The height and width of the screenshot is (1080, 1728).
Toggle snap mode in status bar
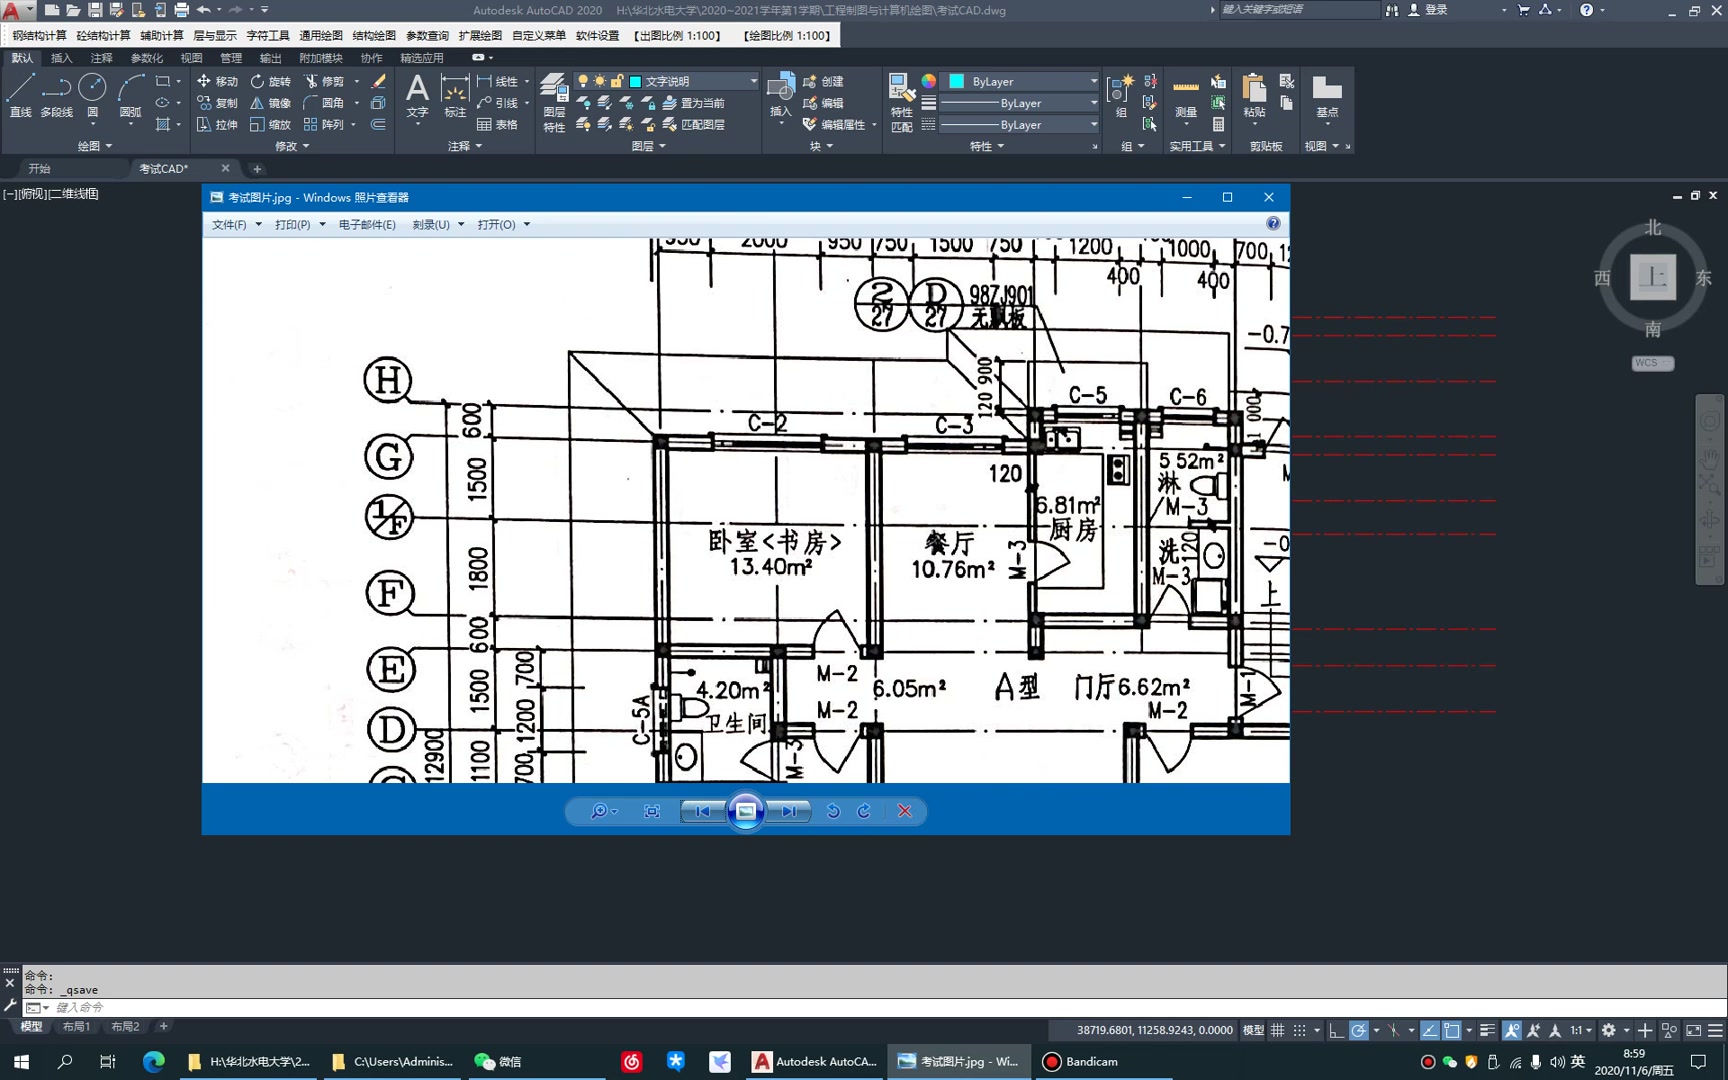pyautogui.click(x=1299, y=1030)
